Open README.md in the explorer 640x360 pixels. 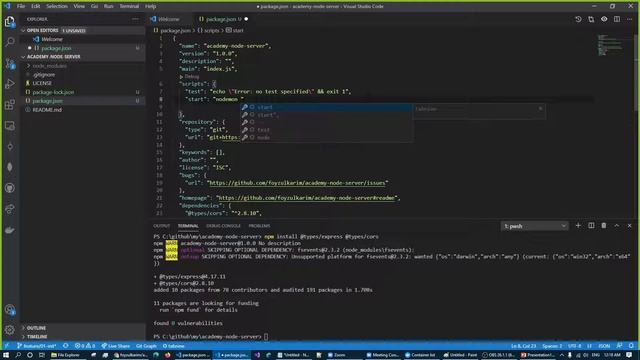click(47, 110)
